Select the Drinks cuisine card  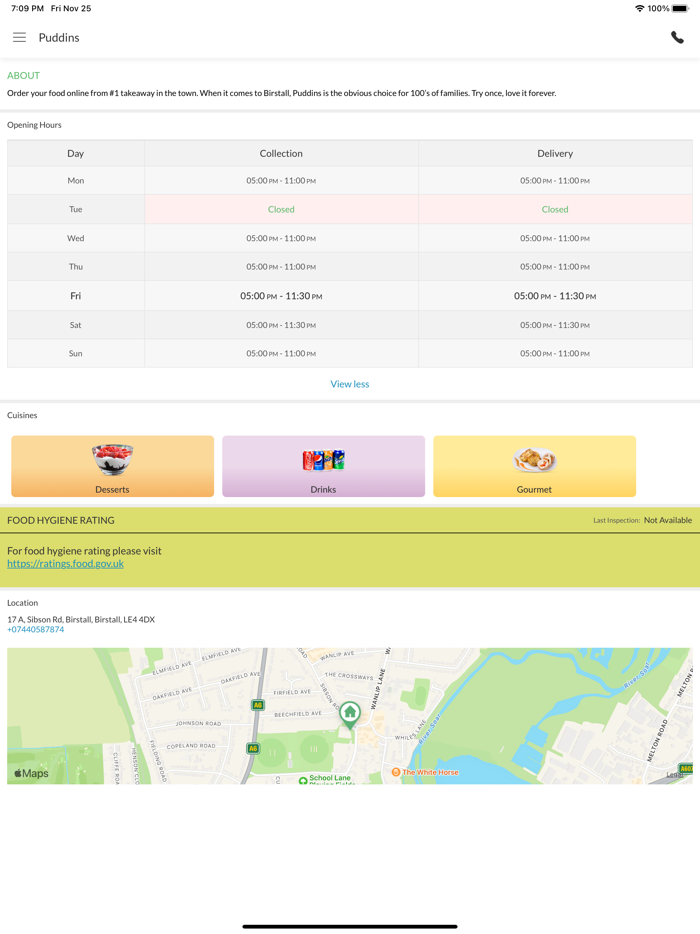pyautogui.click(x=323, y=466)
